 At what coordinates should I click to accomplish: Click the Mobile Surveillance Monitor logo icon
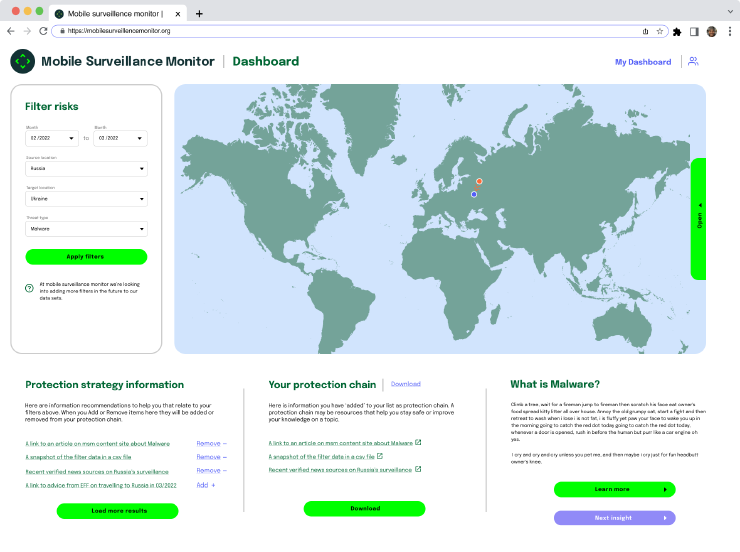tap(22, 62)
